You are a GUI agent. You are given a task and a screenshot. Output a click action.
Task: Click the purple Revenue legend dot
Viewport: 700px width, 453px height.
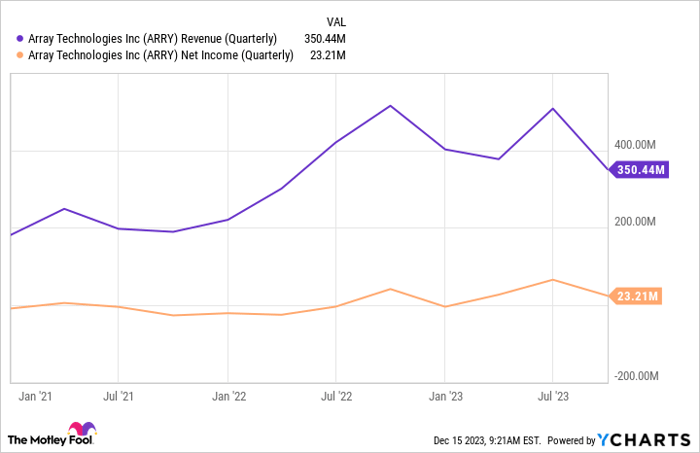pyautogui.click(x=20, y=39)
